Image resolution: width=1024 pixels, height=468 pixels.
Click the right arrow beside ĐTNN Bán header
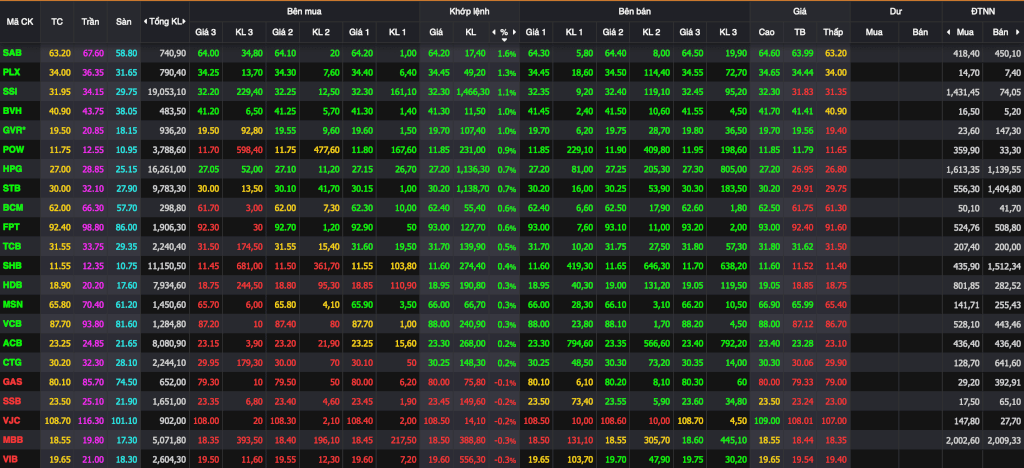pyautogui.click(x=1016, y=31)
